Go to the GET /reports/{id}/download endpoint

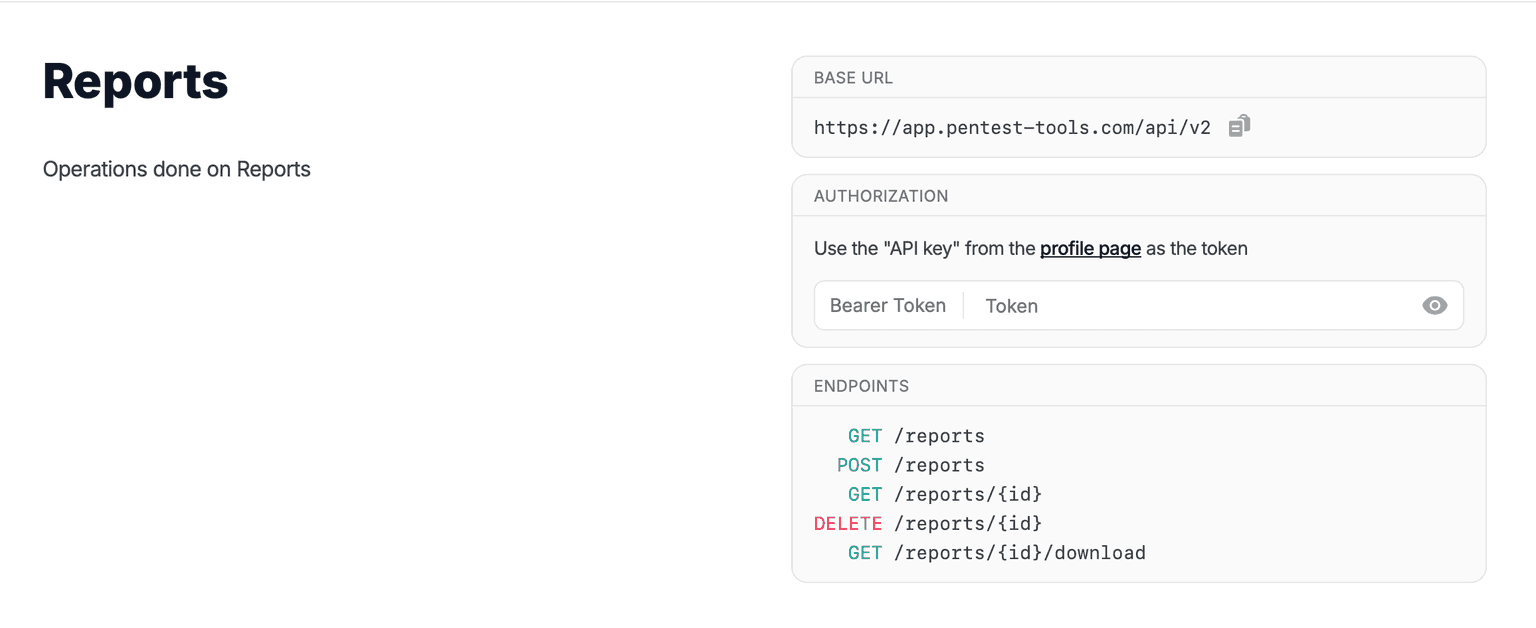[1019, 553]
